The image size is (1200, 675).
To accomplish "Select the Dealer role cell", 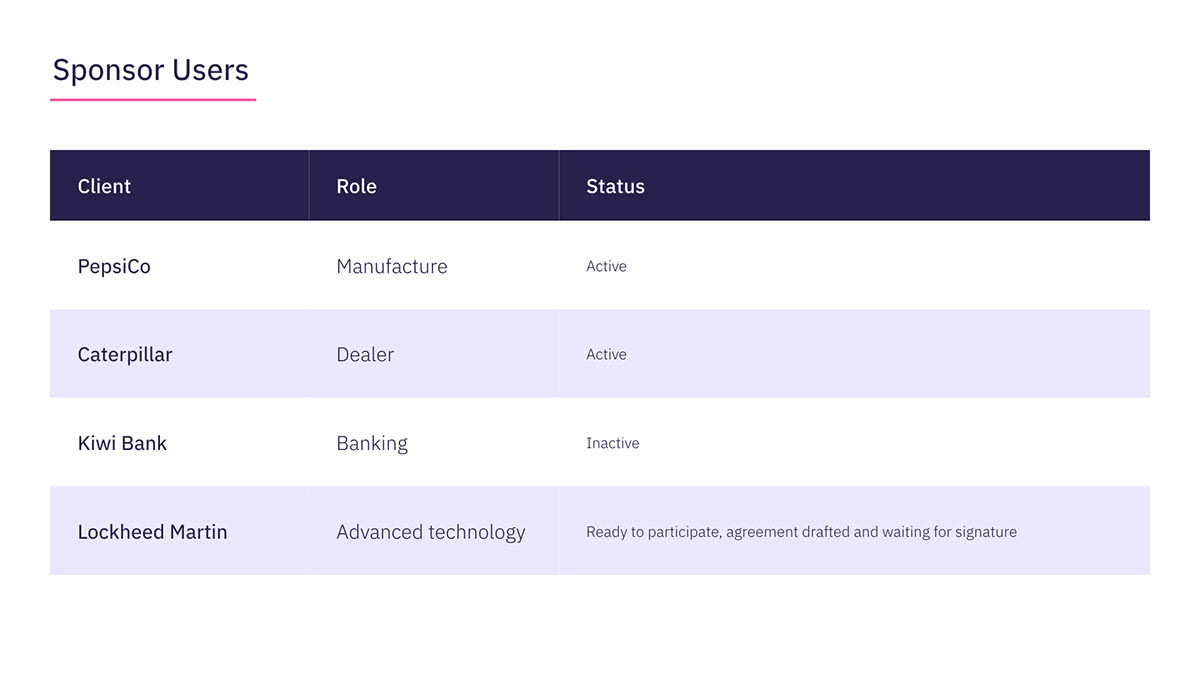I will (365, 354).
